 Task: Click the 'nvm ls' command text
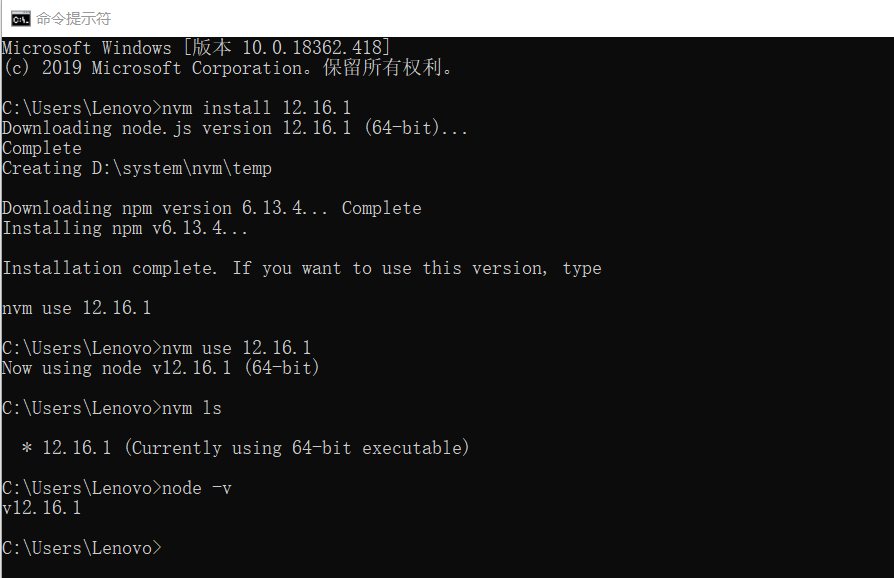(192, 408)
